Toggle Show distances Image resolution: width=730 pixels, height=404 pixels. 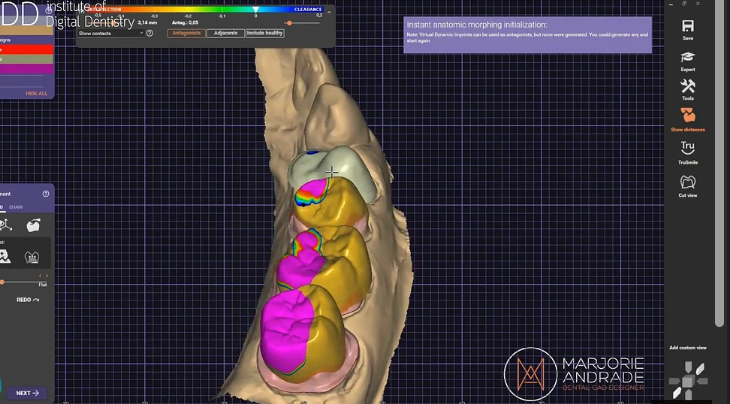[x=688, y=115]
